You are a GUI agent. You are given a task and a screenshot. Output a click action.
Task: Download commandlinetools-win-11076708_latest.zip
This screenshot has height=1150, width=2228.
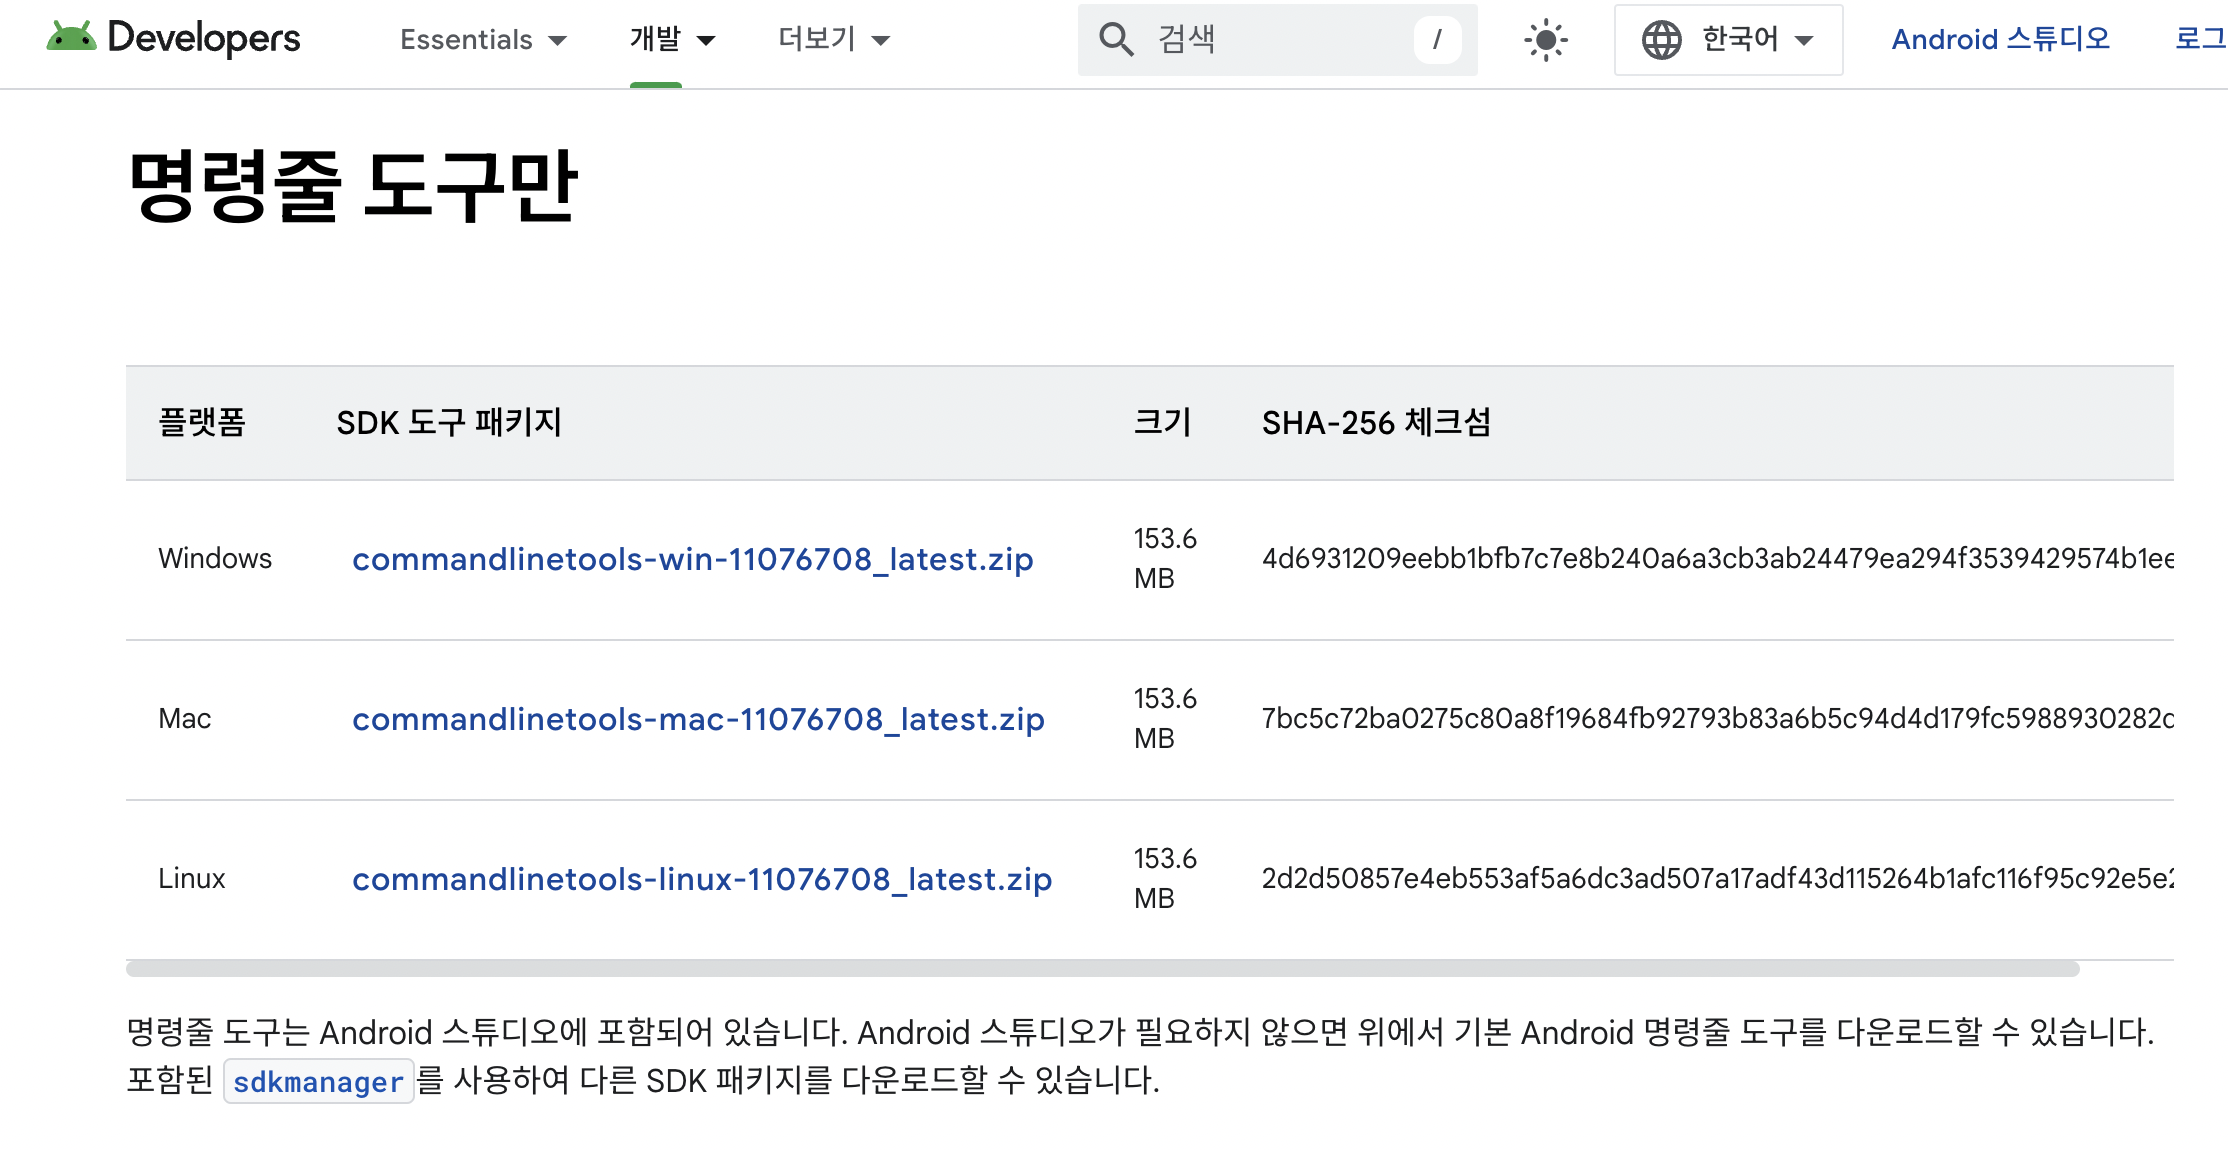click(693, 559)
